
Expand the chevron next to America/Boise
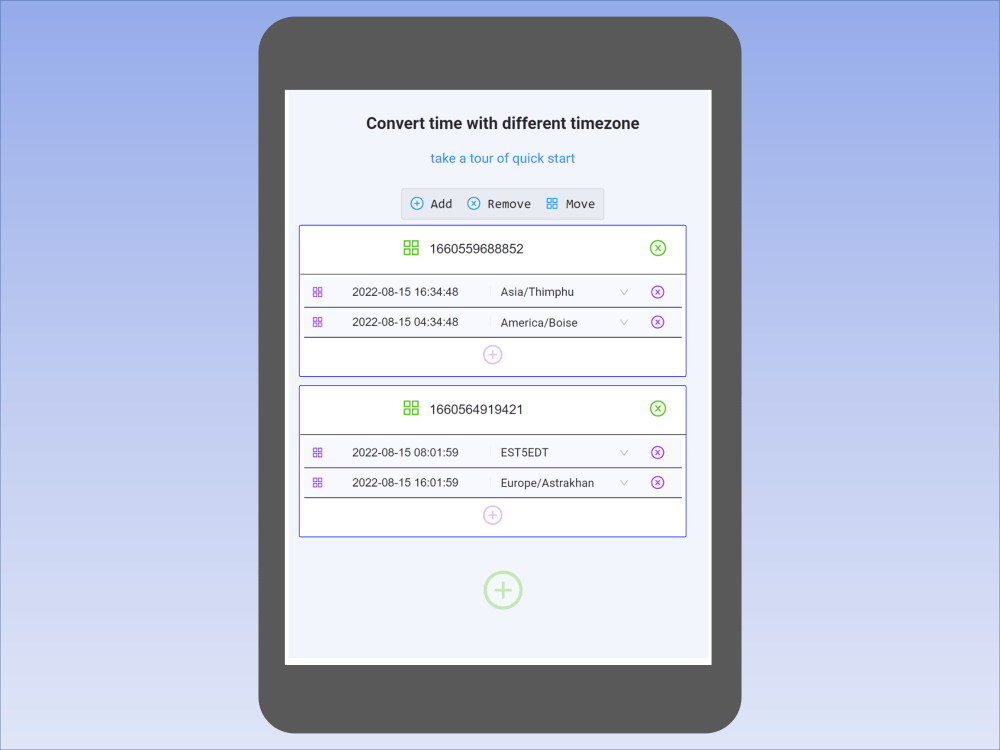pos(624,322)
